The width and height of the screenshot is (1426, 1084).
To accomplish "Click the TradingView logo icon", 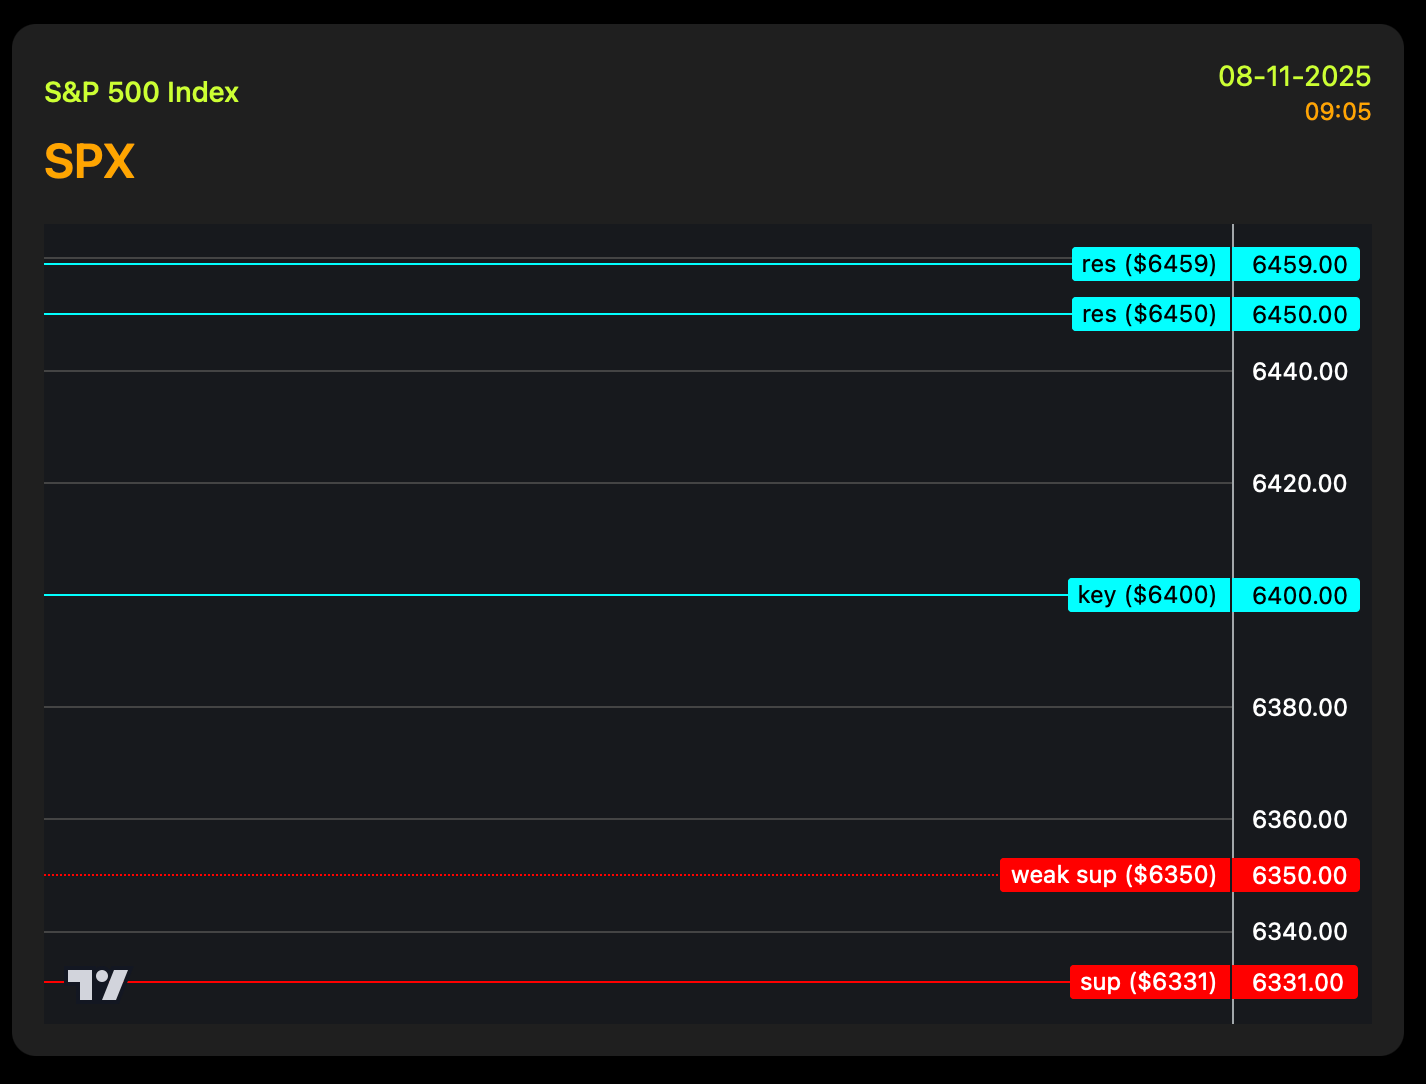I will click(x=97, y=985).
